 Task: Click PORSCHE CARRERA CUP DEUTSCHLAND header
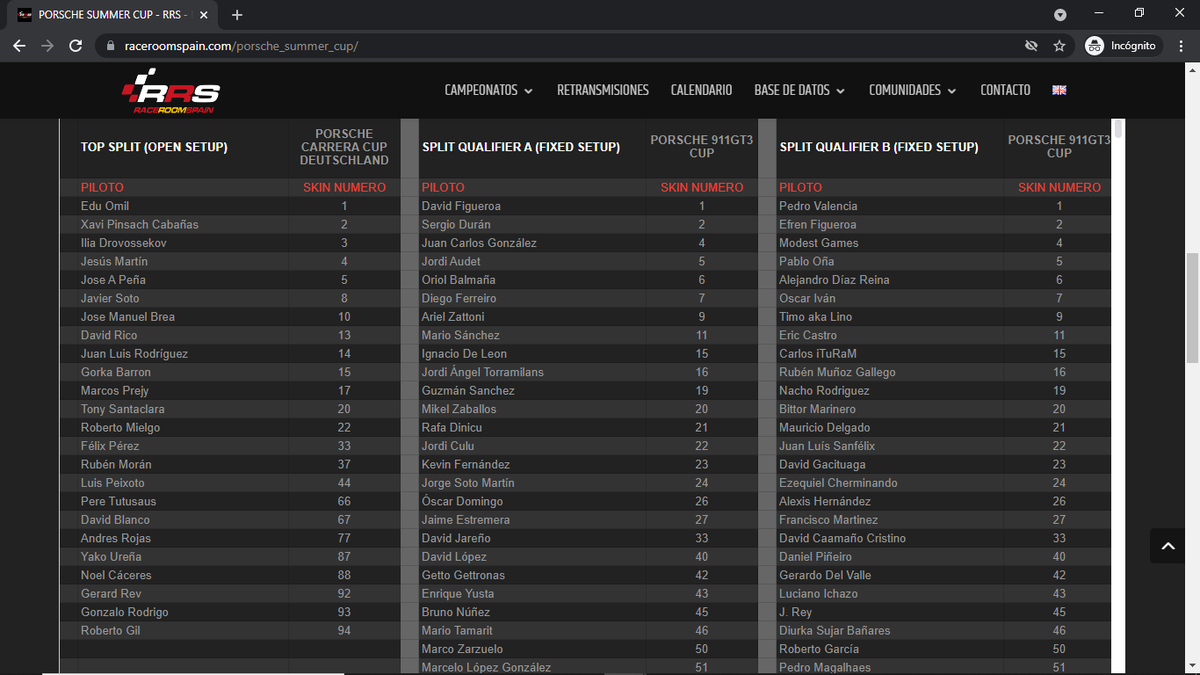click(x=344, y=147)
